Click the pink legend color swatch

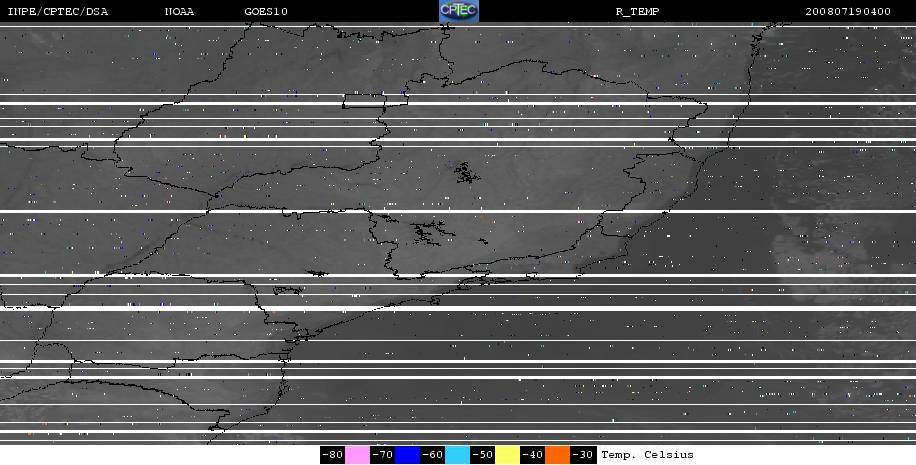pyautogui.click(x=357, y=455)
